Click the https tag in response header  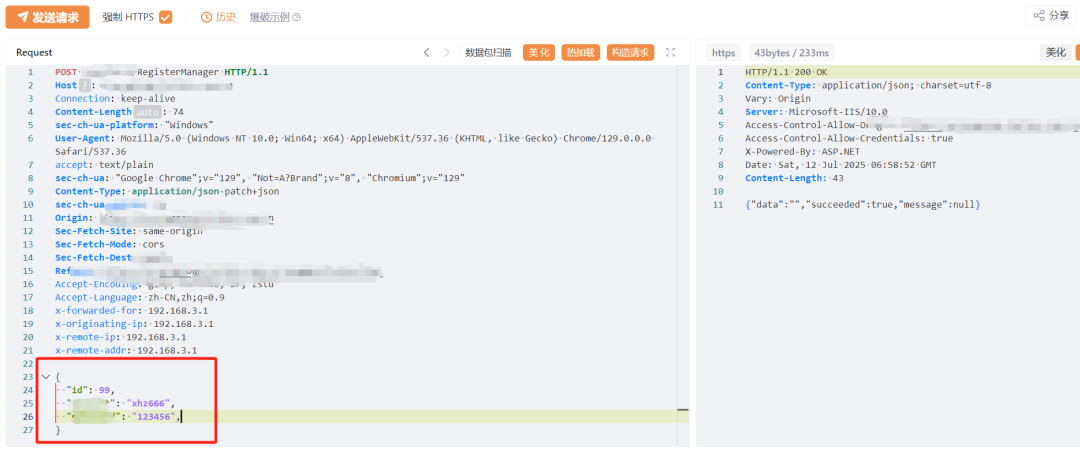click(x=723, y=52)
